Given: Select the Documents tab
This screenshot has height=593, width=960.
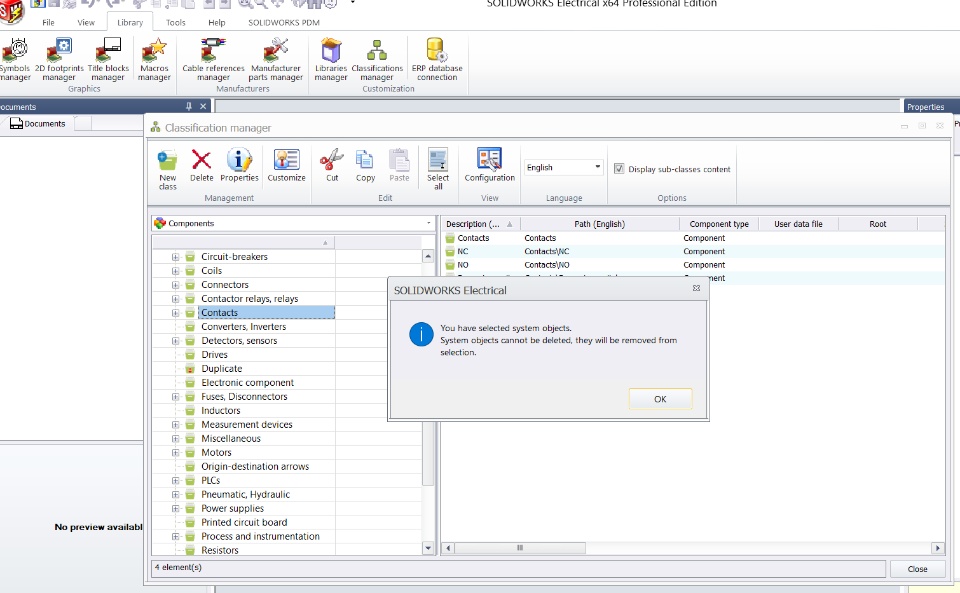Looking at the screenshot, I should pyautogui.click(x=38, y=124).
